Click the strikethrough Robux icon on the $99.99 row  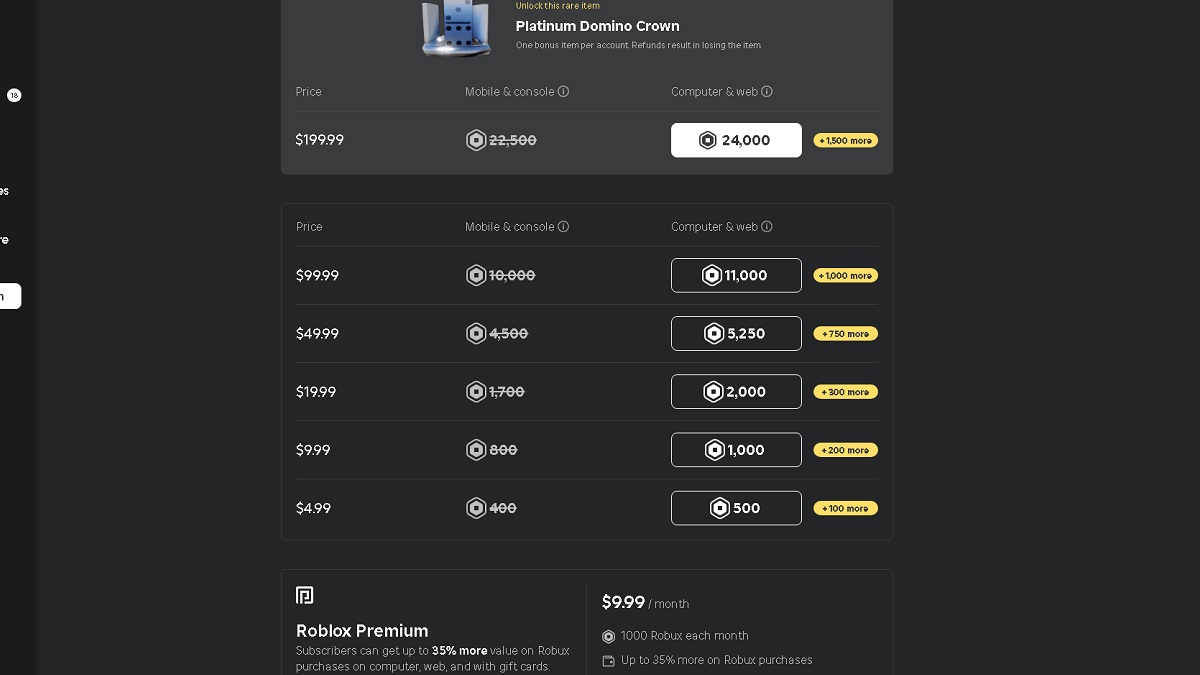pos(476,275)
